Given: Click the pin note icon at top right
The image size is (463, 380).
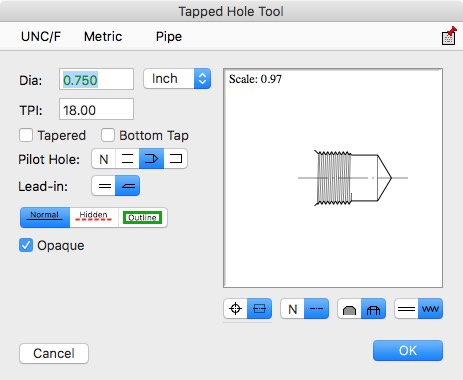Looking at the screenshot, I should pos(449,36).
